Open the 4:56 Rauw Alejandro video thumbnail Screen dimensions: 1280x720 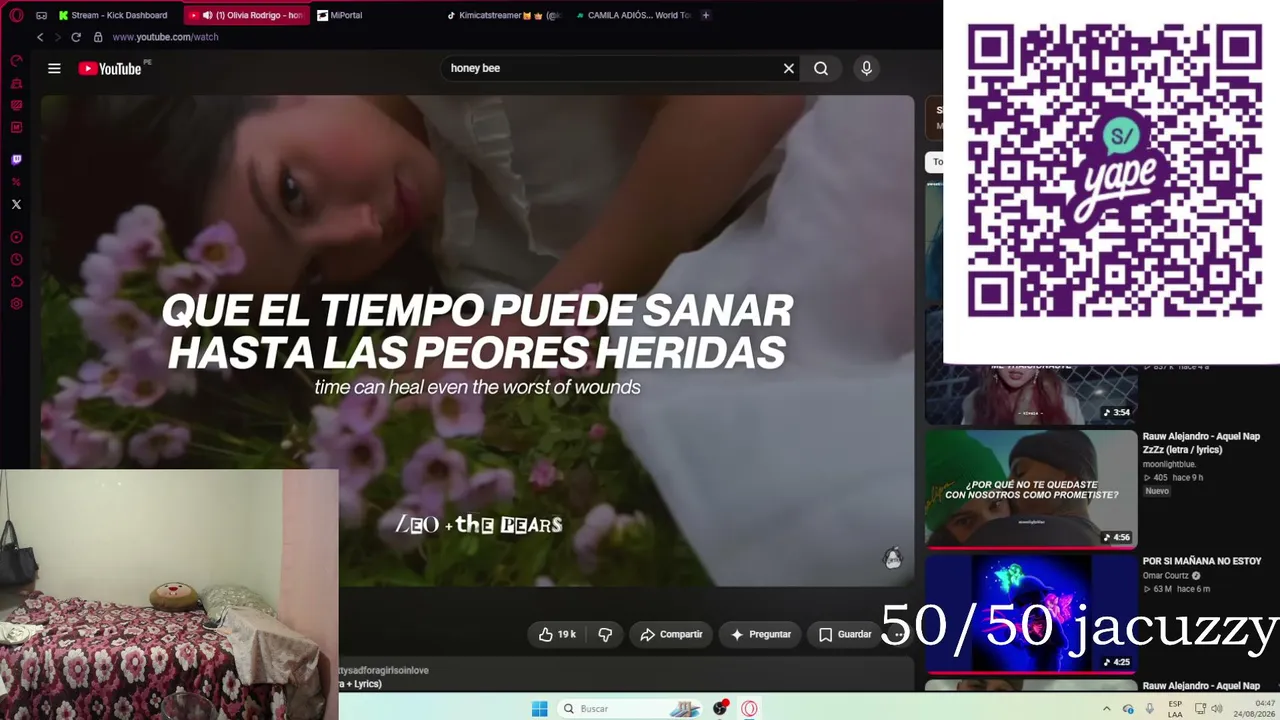1031,488
